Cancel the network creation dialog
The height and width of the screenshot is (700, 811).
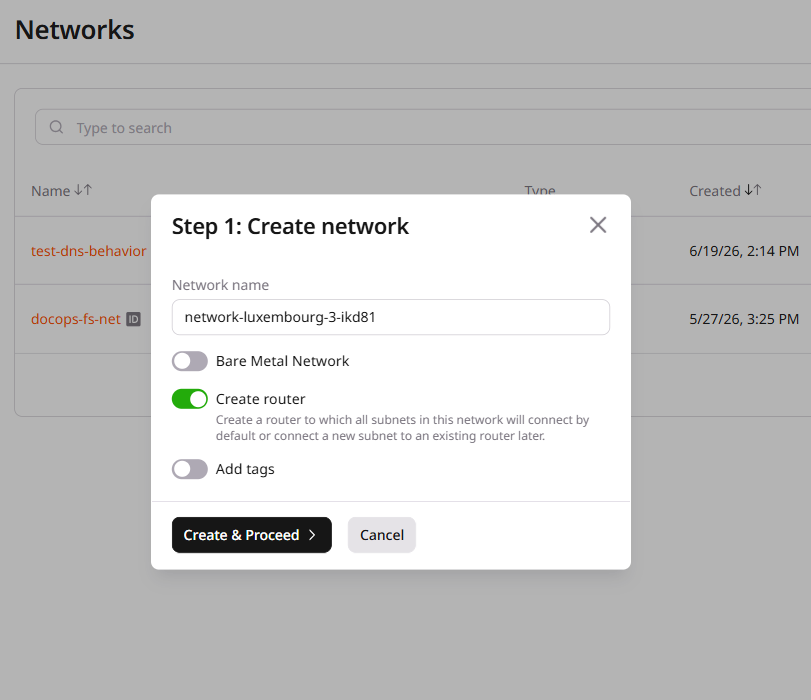click(382, 535)
